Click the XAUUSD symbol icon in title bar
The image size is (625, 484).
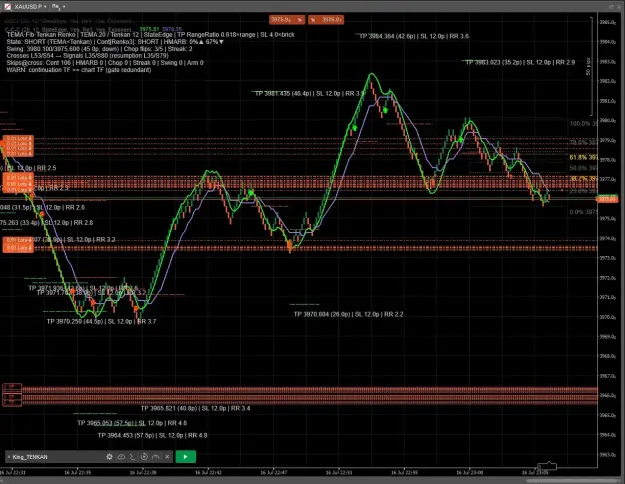[x=8, y=6]
